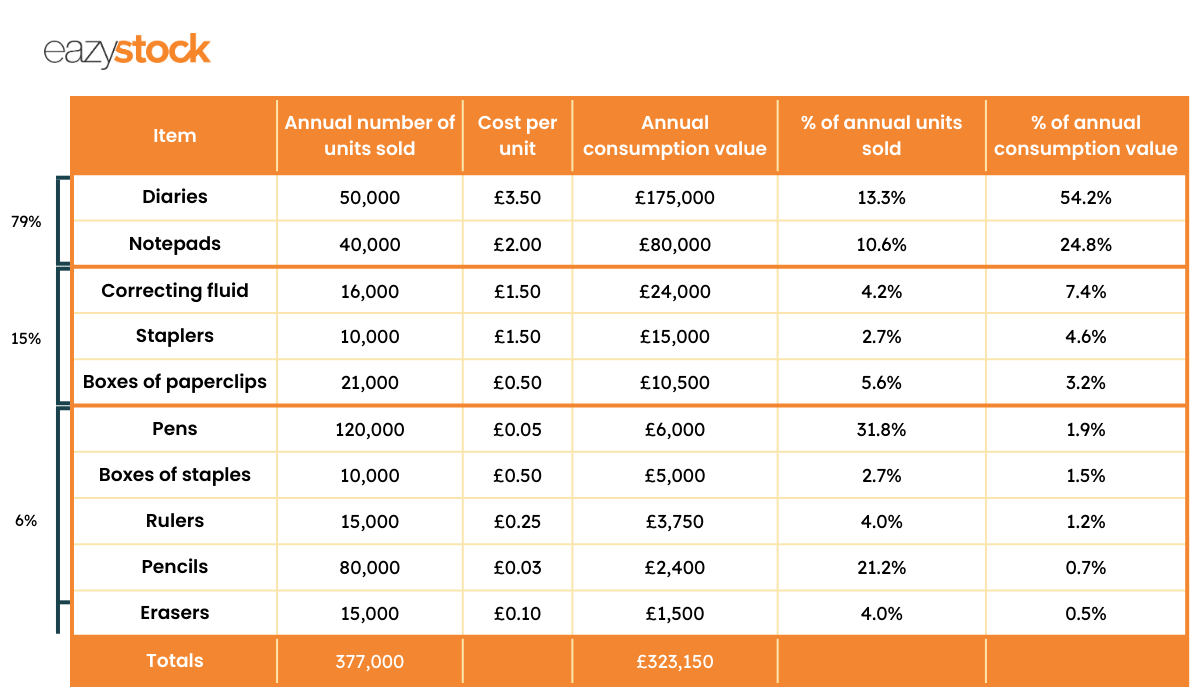Click the Rulers consumption value £3,750
Screen dimensions: 1200x700
click(675, 522)
